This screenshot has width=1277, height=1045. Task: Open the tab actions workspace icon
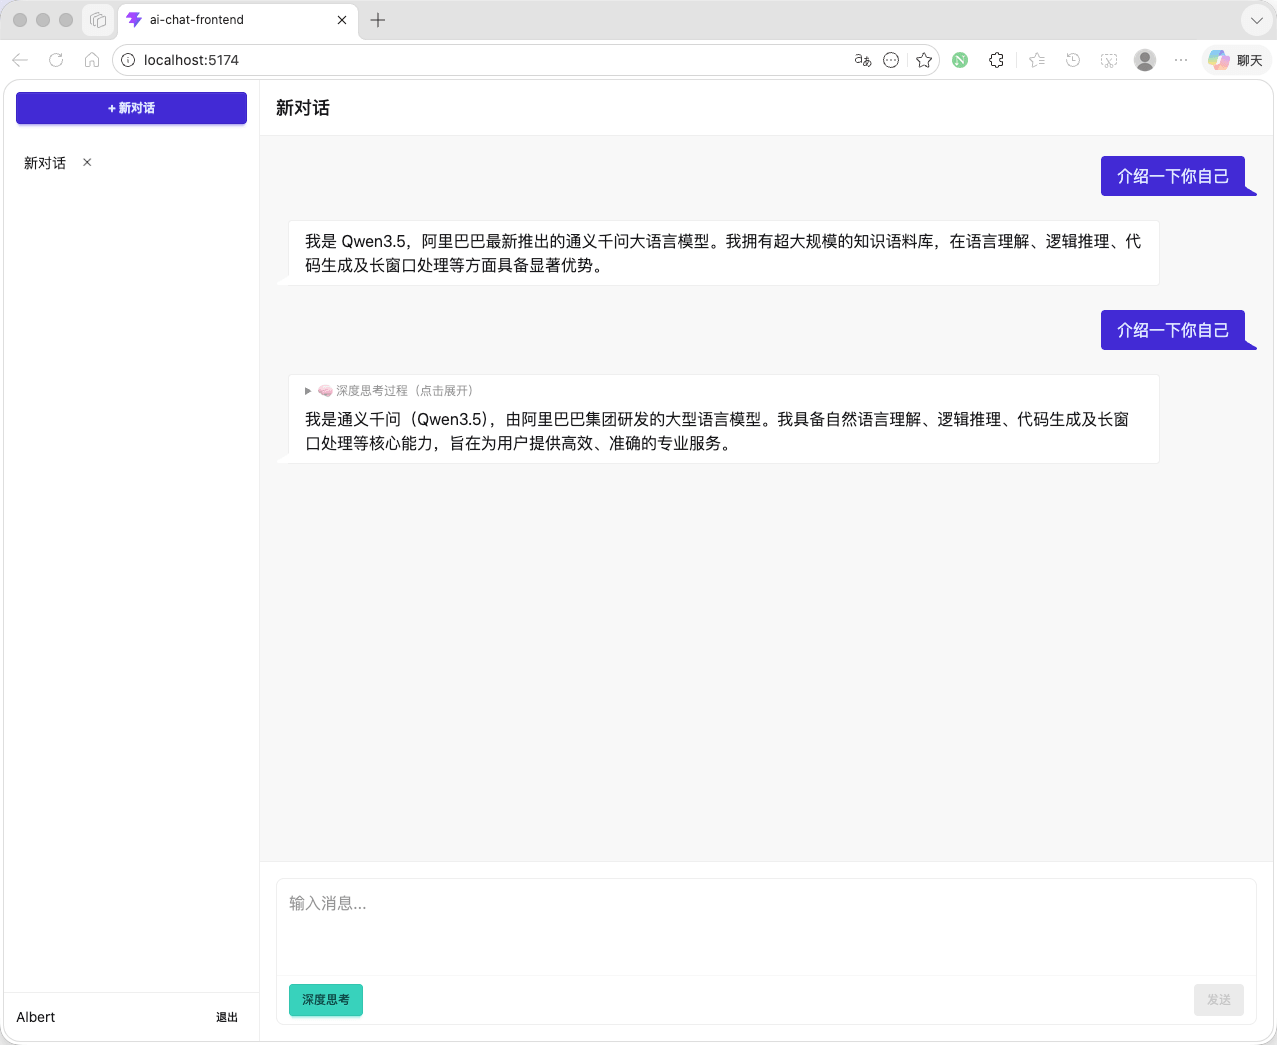[x=98, y=20]
